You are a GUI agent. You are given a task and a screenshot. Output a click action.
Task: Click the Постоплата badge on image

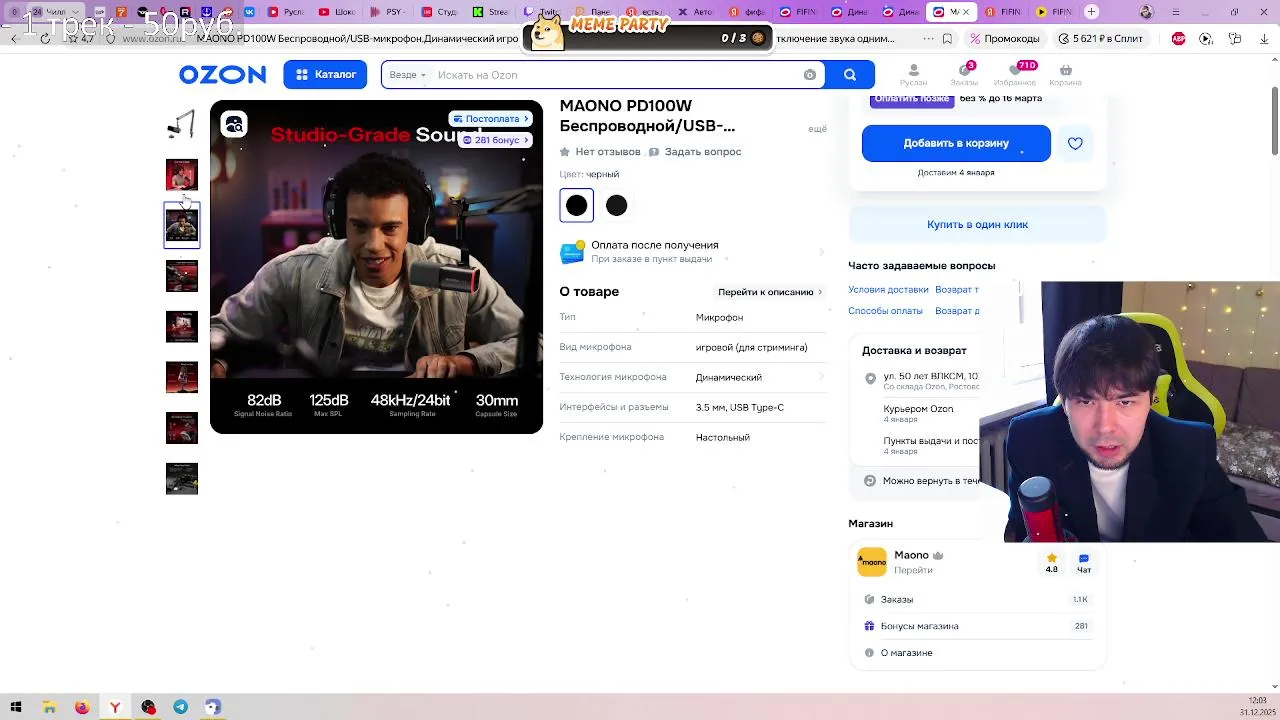pos(490,119)
